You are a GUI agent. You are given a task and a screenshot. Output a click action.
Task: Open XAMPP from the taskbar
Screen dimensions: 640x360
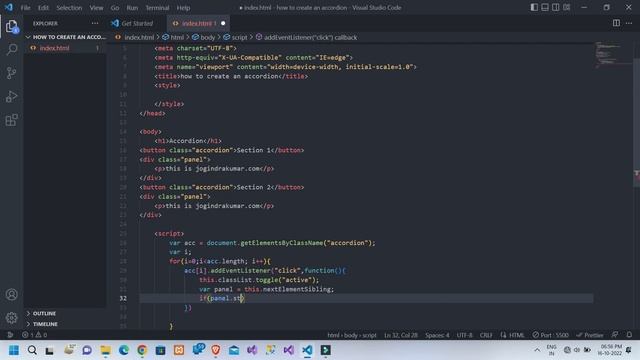pyautogui.click(x=179, y=350)
